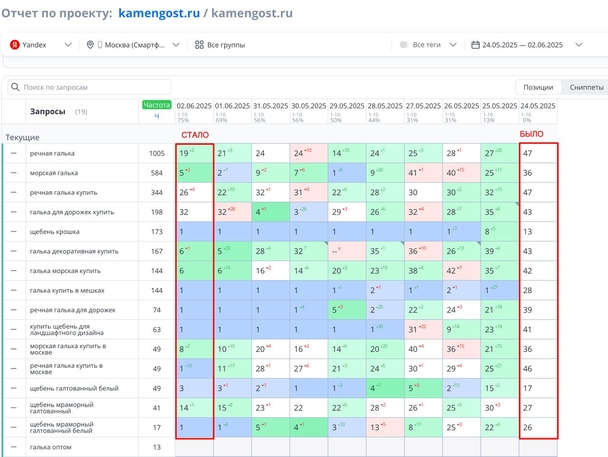Expand the date range chevron

(579, 45)
